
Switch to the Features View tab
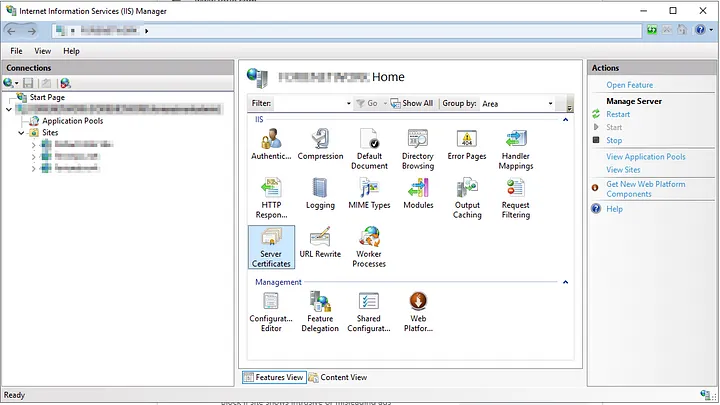click(274, 377)
